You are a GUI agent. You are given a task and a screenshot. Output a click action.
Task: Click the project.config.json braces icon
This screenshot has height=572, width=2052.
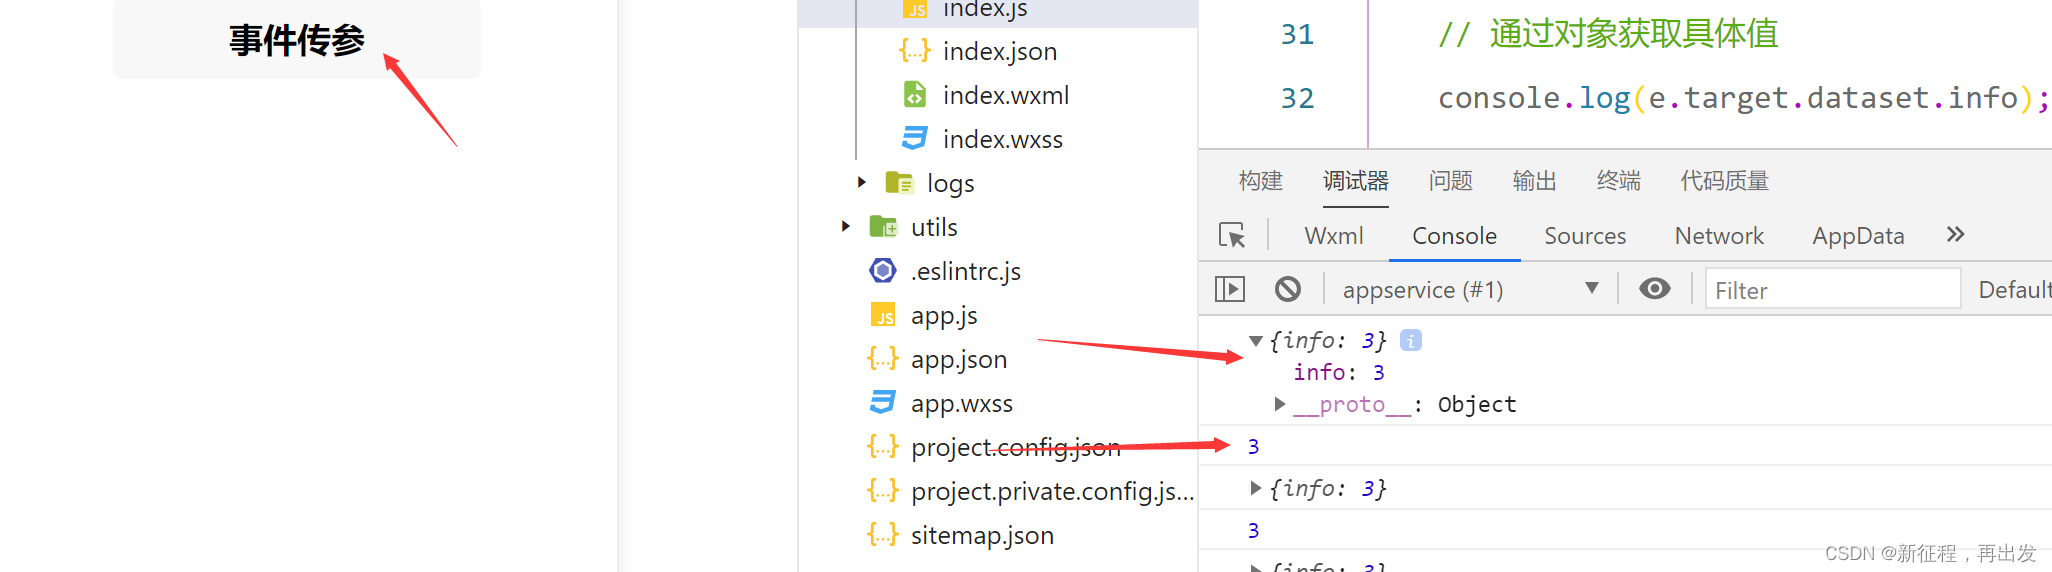(883, 446)
